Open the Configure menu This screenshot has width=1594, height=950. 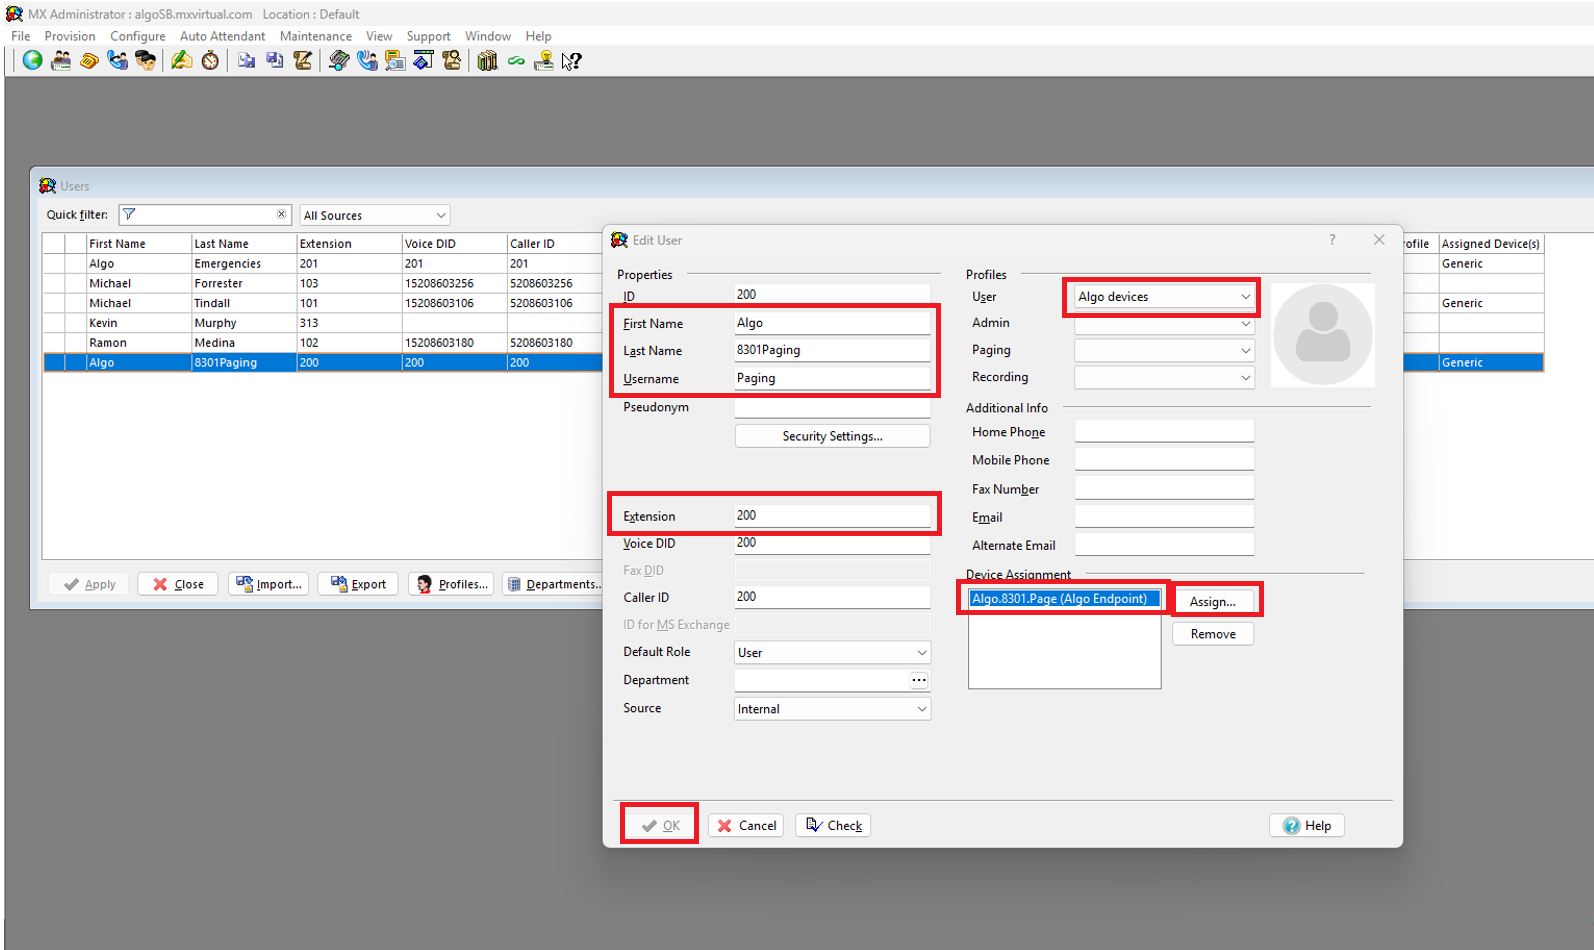[138, 36]
